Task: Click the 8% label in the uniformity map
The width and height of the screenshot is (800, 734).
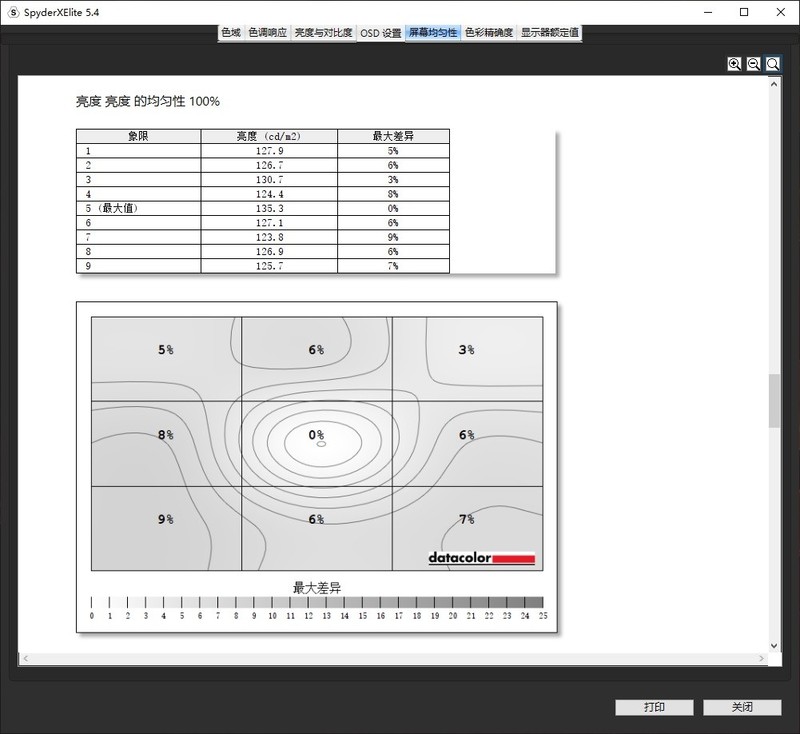Action: pos(166,435)
